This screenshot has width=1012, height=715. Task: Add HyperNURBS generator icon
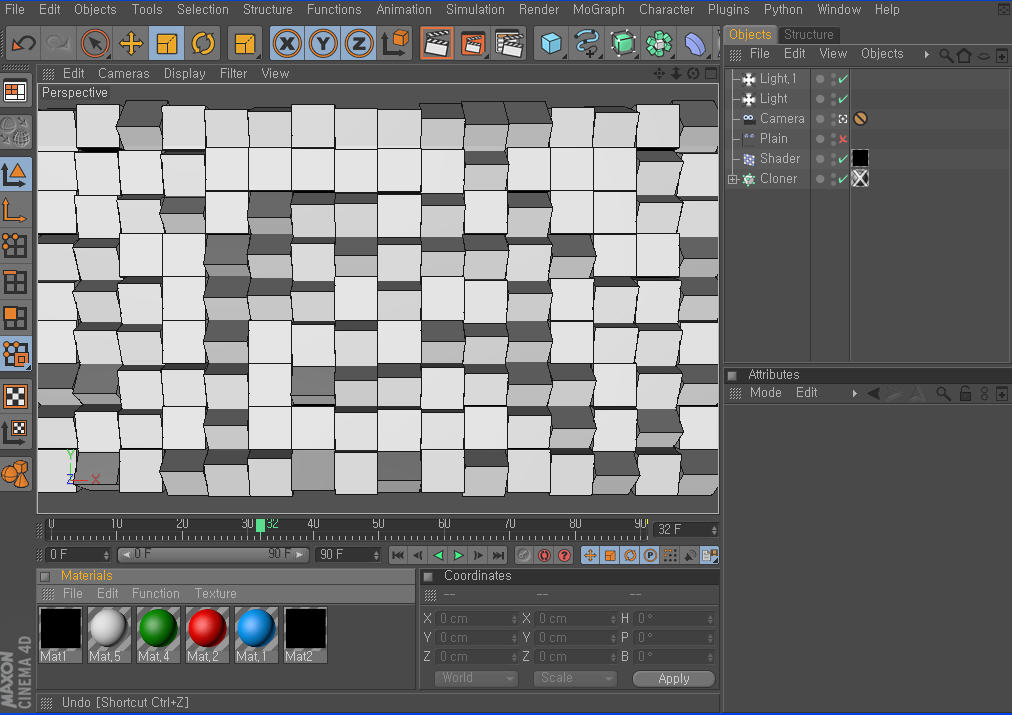(623, 43)
